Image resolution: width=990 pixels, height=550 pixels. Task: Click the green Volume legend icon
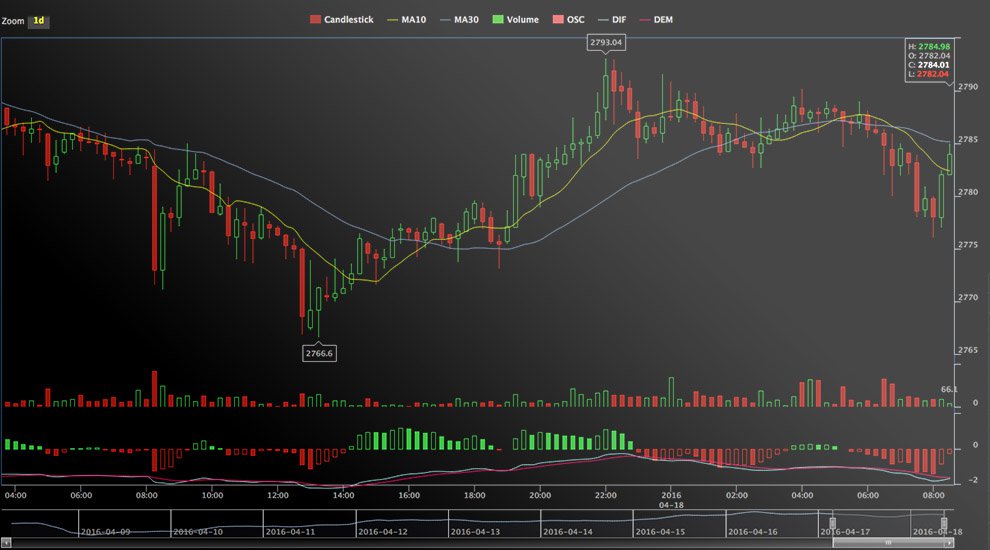coord(498,20)
